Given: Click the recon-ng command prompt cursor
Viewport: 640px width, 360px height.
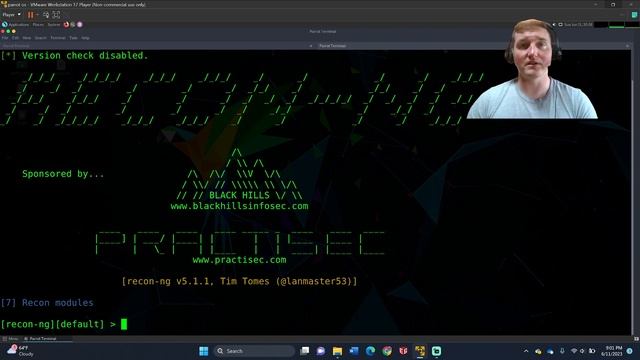Looking at the screenshot, I should (124, 324).
